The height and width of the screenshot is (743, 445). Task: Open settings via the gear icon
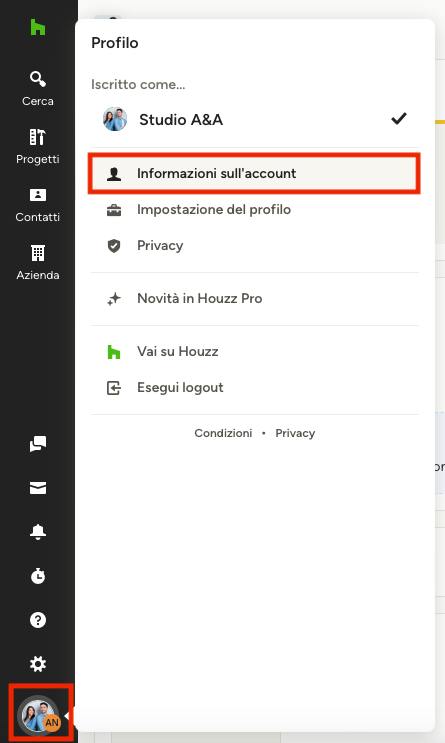coord(38,664)
